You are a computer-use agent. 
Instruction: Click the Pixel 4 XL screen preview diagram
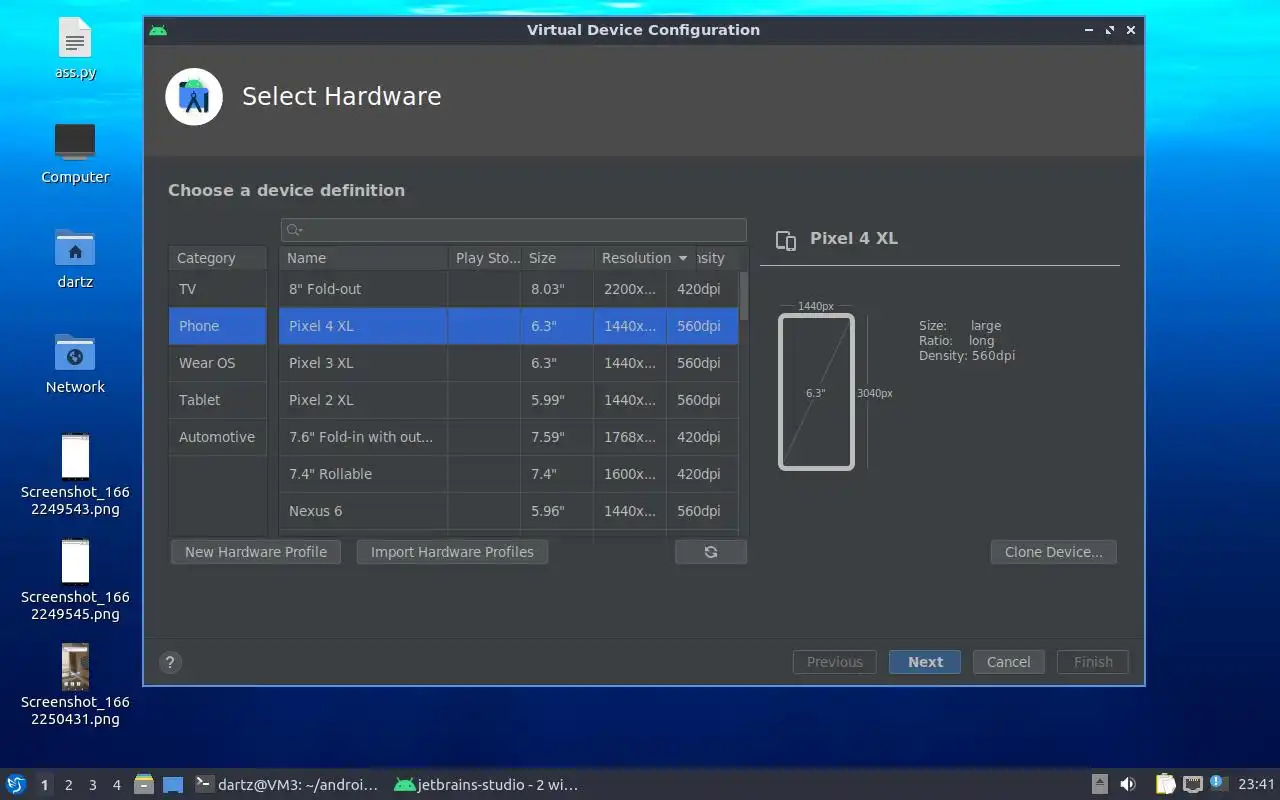(816, 392)
